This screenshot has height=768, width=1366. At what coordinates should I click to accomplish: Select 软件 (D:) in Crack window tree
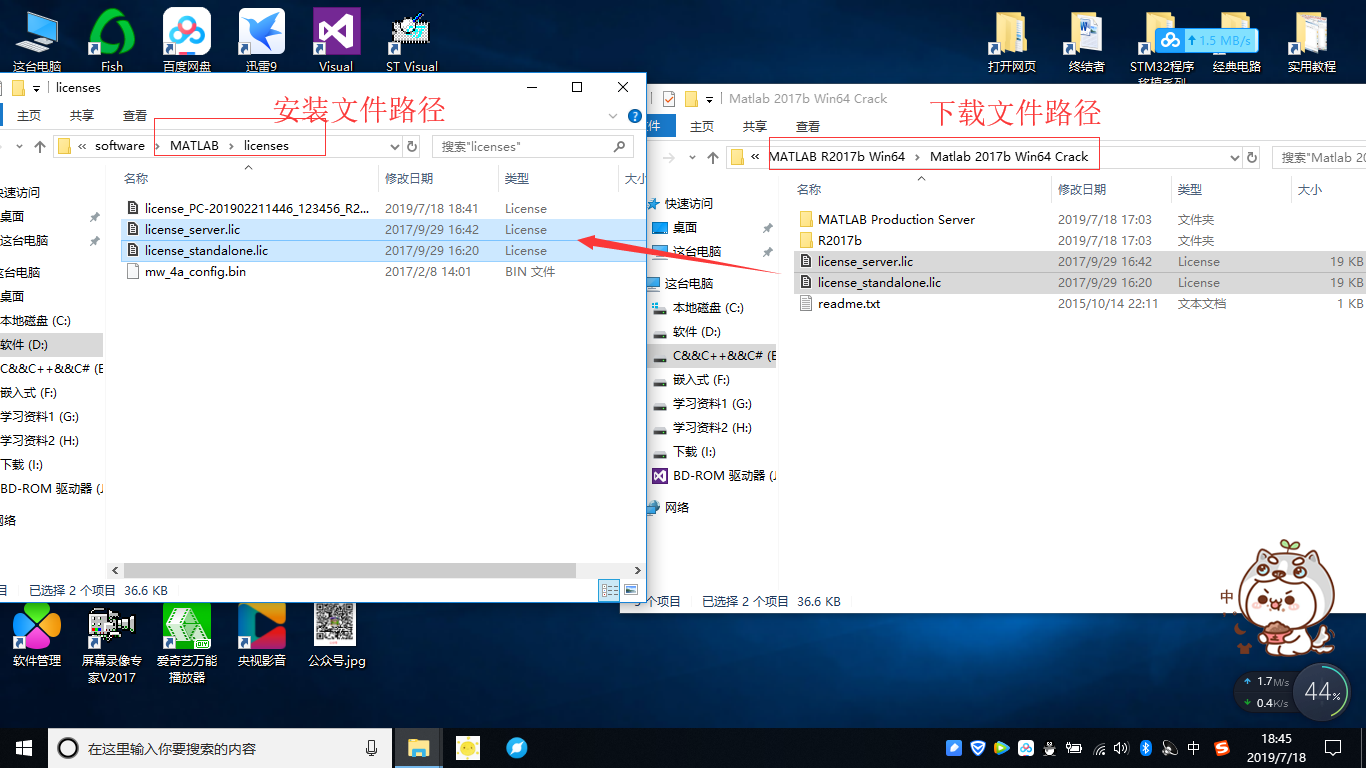pos(697,332)
